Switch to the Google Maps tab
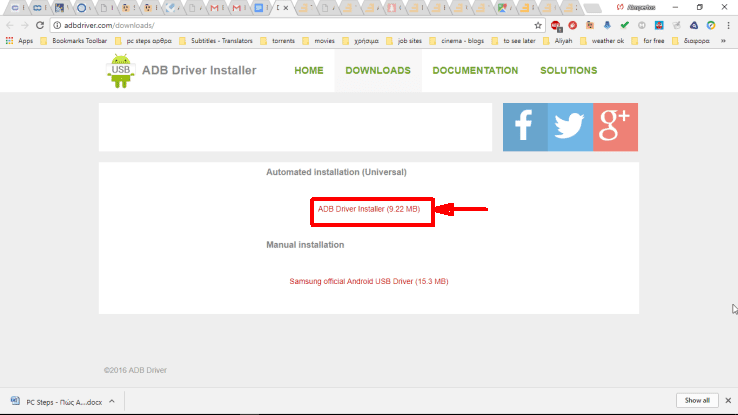 click(504, 8)
